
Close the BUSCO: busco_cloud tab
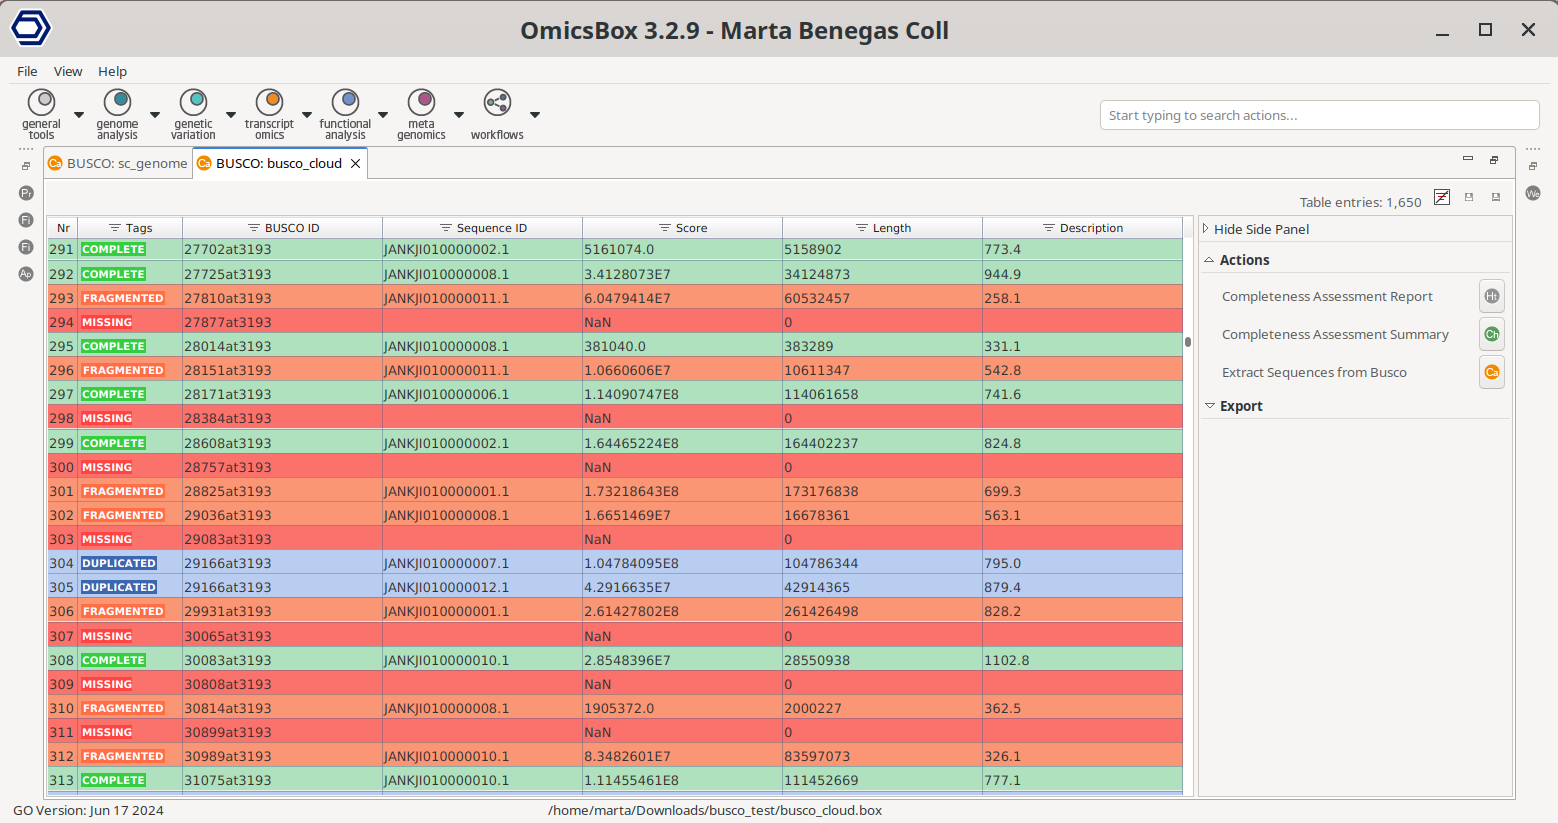[x=355, y=164]
